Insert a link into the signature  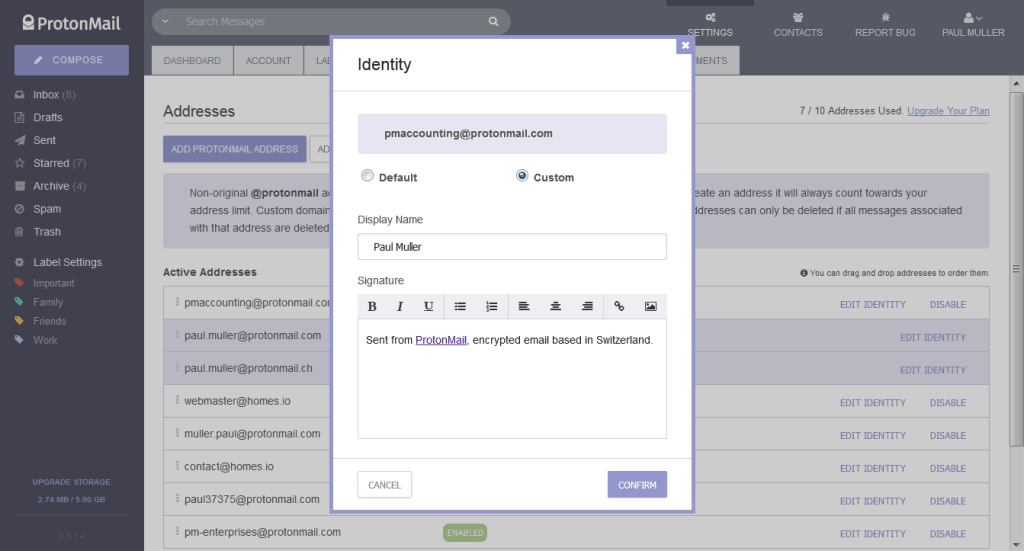click(x=619, y=306)
